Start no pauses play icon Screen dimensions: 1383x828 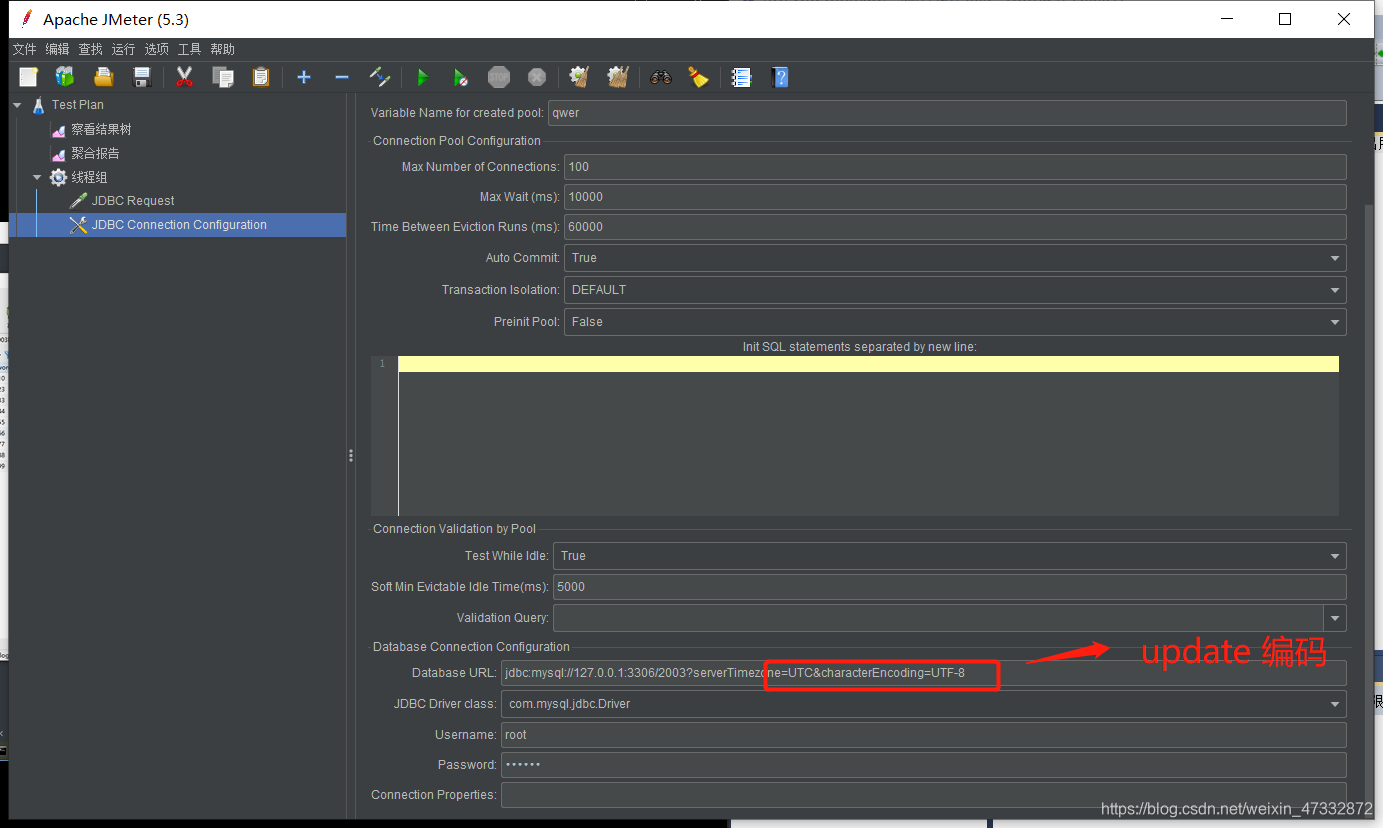click(x=460, y=77)
